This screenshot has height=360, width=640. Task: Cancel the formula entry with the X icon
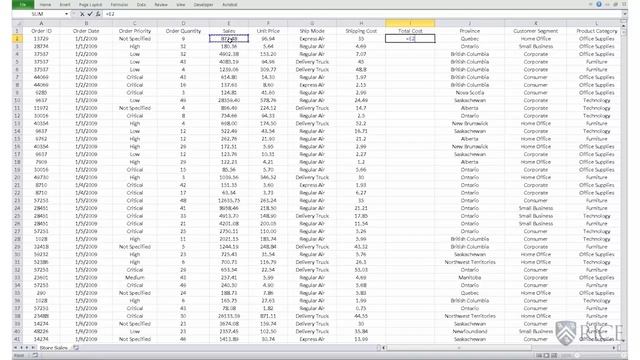[x=82, y=14]
